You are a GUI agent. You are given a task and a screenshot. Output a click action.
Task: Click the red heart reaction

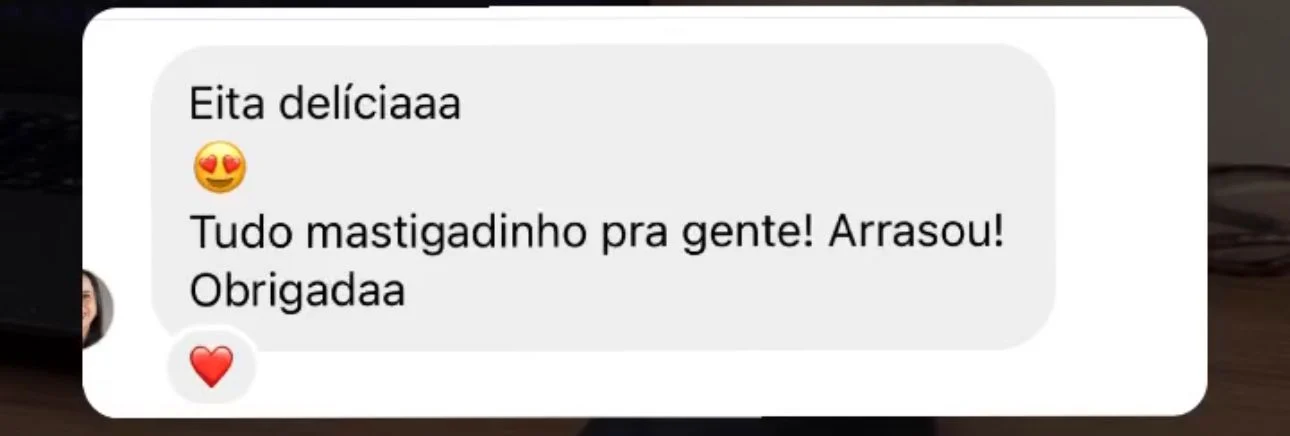[211, 368]
